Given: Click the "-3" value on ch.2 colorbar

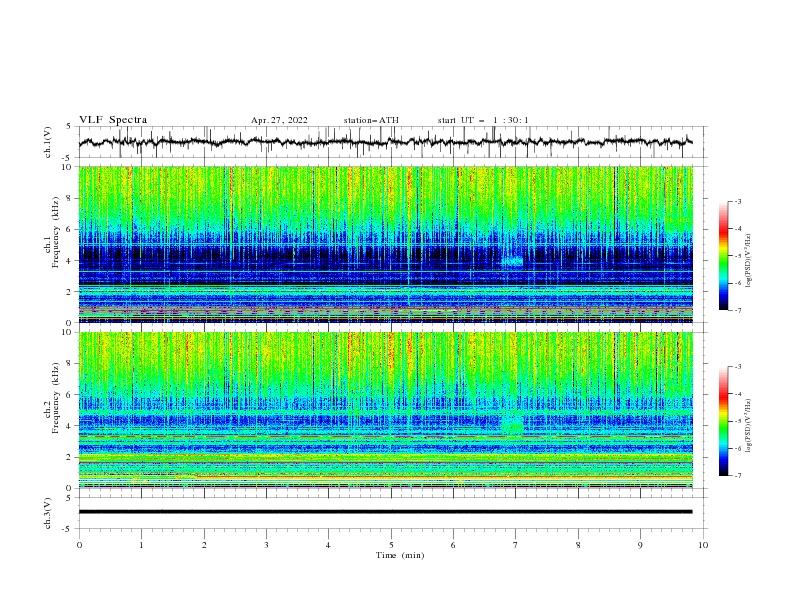Looking at the screenshot, I should 737,367.
